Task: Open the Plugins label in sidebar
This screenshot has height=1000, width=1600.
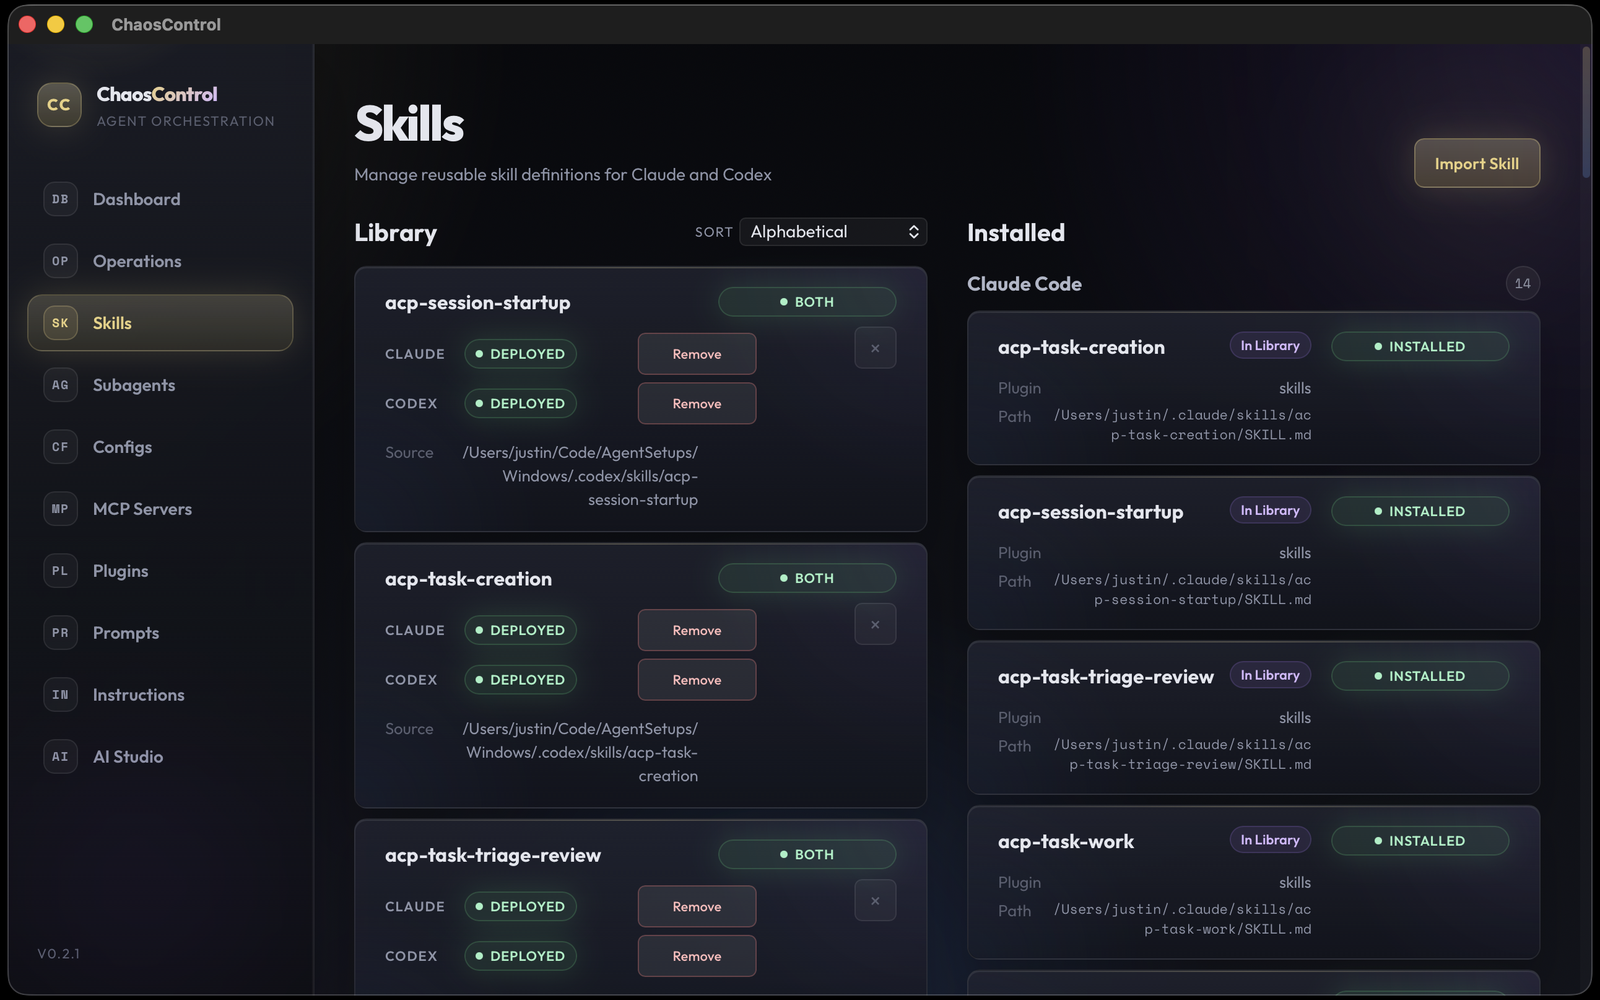Action: click(120, 571)
